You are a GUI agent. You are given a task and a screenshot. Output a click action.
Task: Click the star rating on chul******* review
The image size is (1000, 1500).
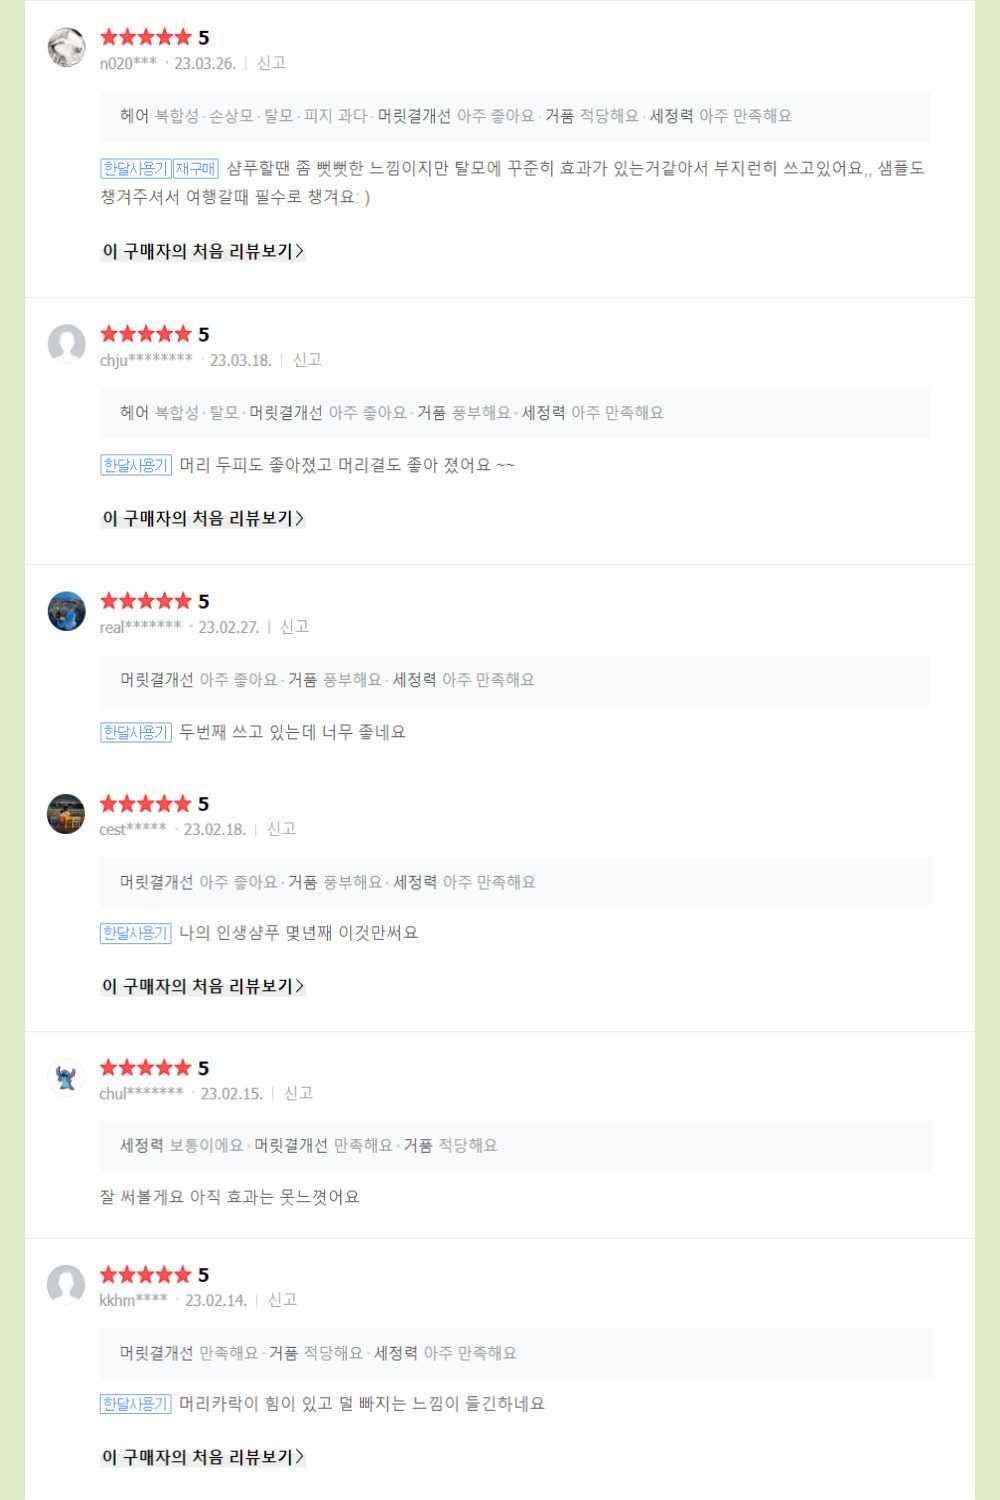tap(146, 1068)
